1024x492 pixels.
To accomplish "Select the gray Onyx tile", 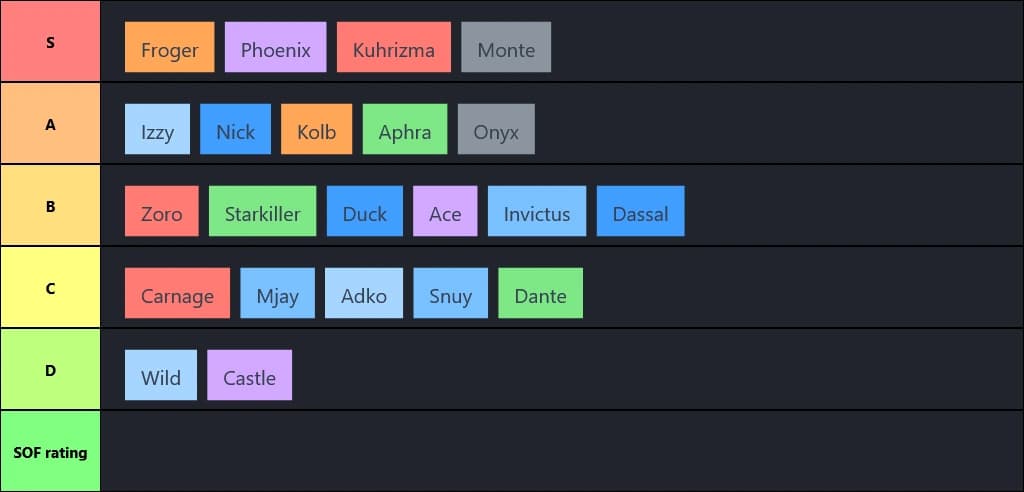I will click(x=496, y=130).
